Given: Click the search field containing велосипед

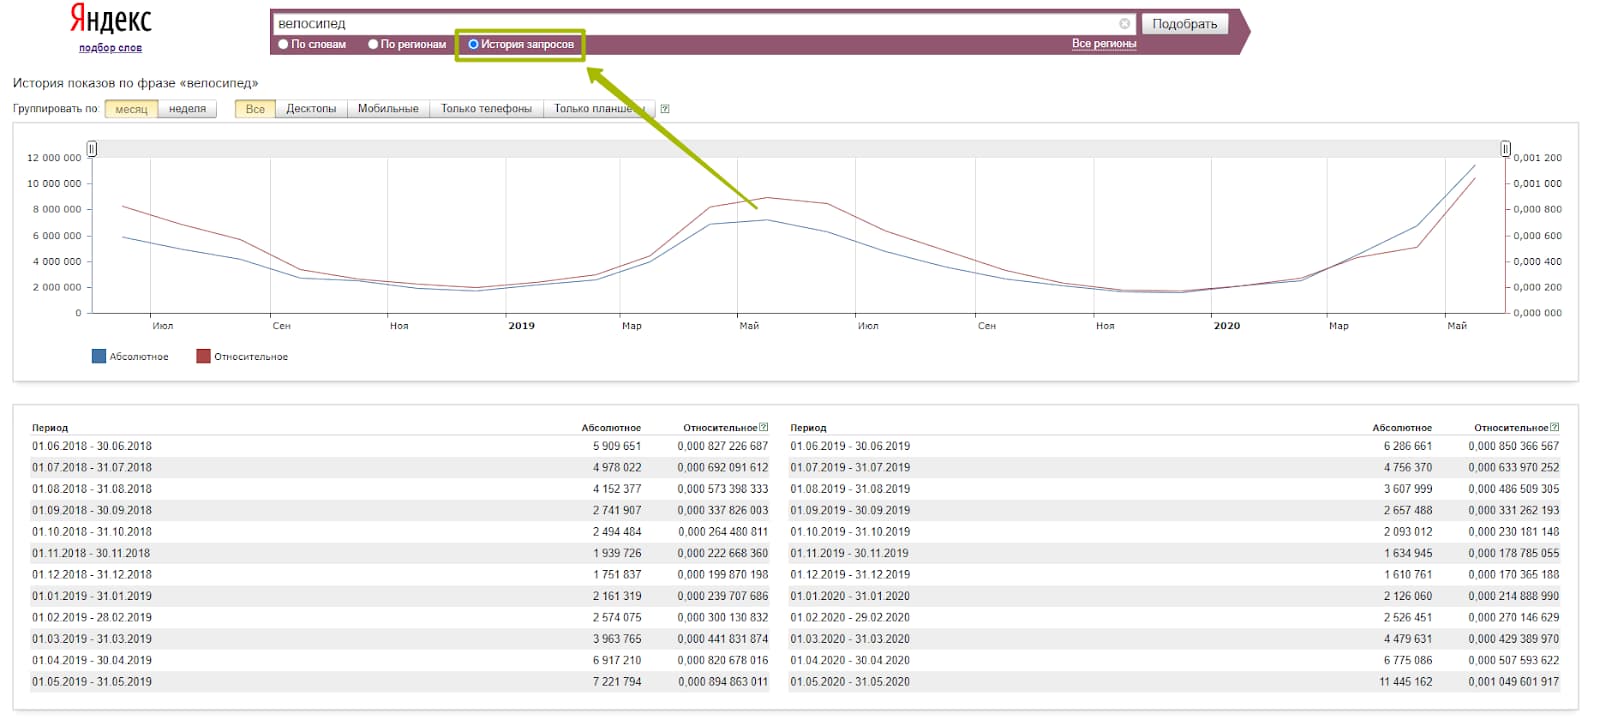Looking at the screenshot, I should [x=690, y=24].
